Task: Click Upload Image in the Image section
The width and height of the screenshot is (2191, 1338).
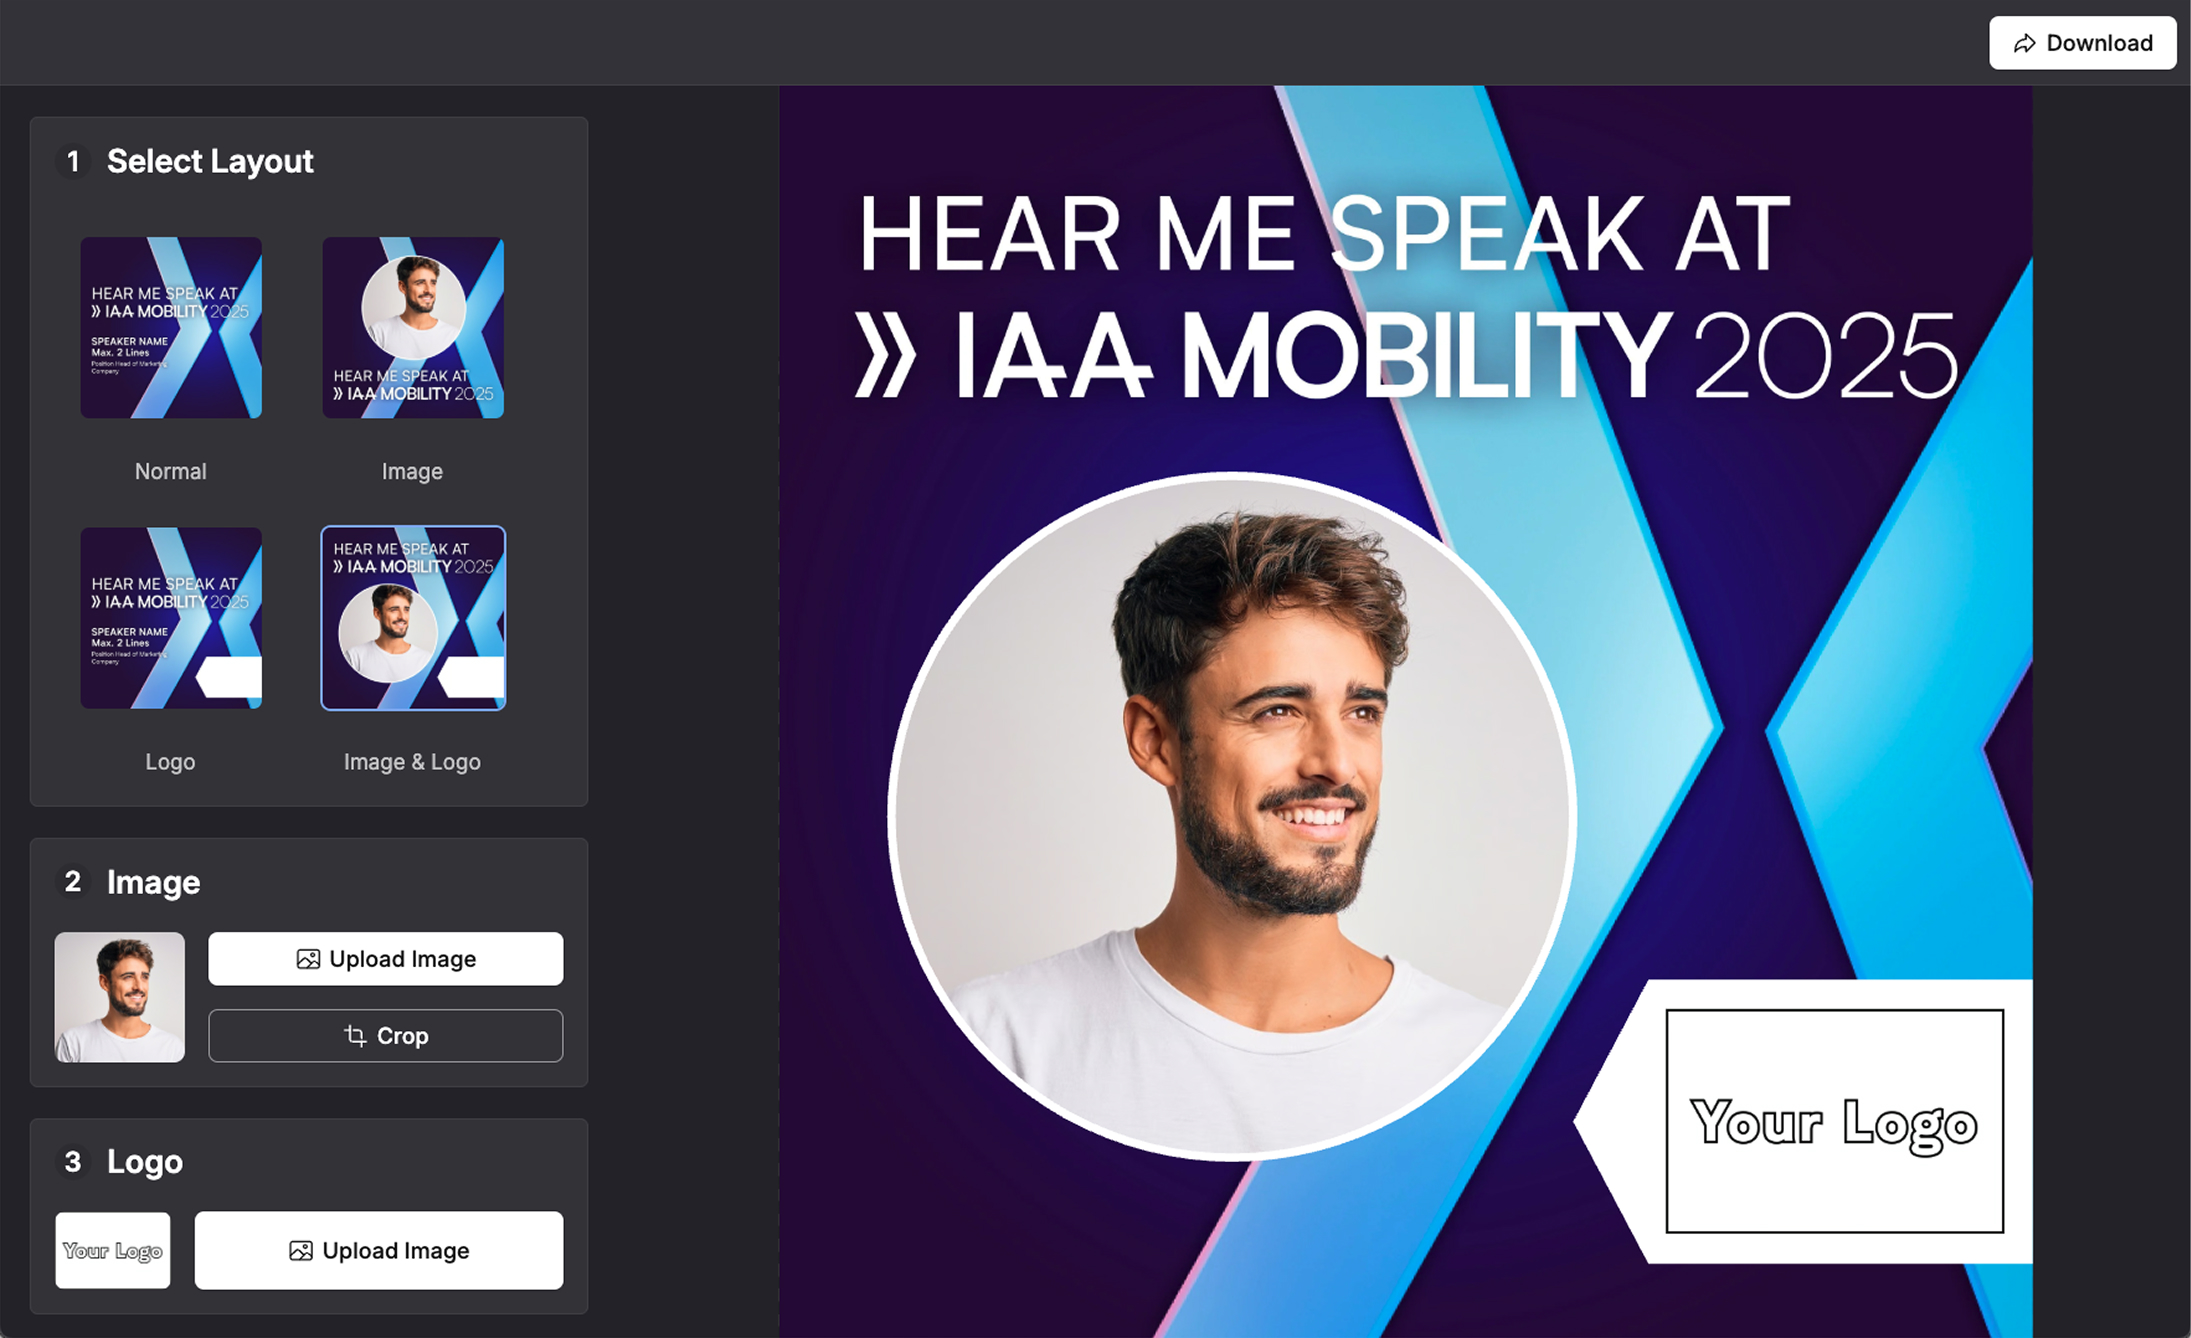Action: tap(386, 959)
